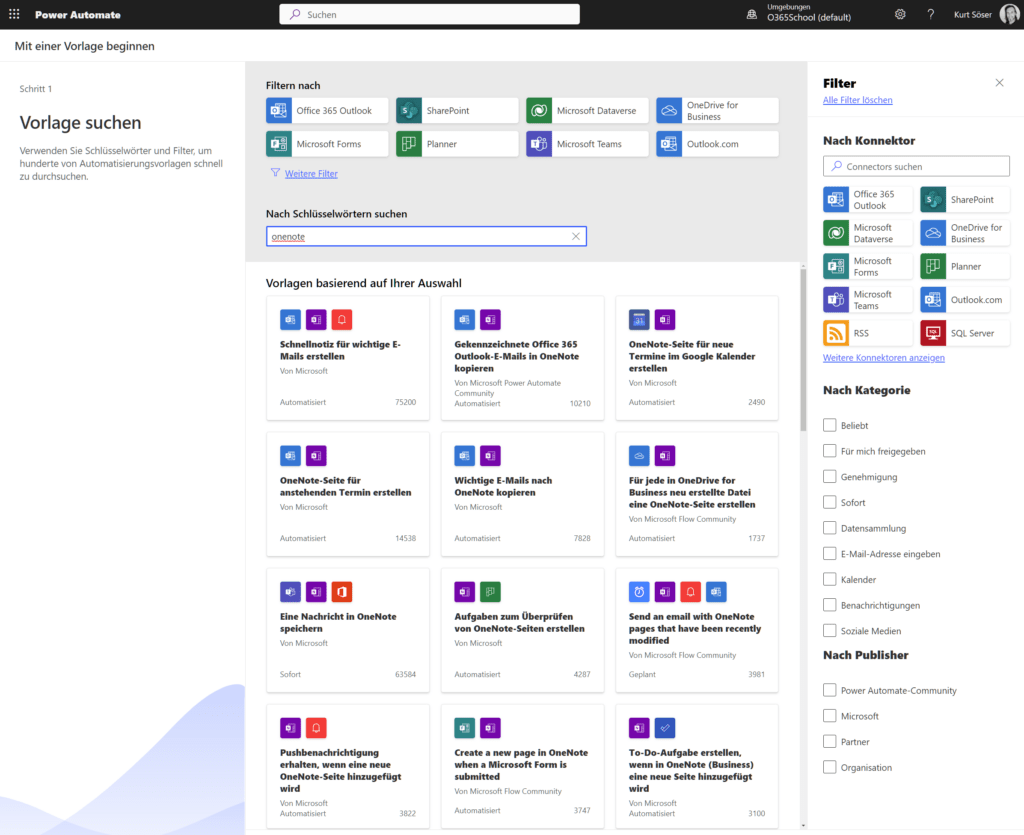The image size is (1024, 835).
Task: Click the funnel icon beside Weitere Filter
Action: 275,173
